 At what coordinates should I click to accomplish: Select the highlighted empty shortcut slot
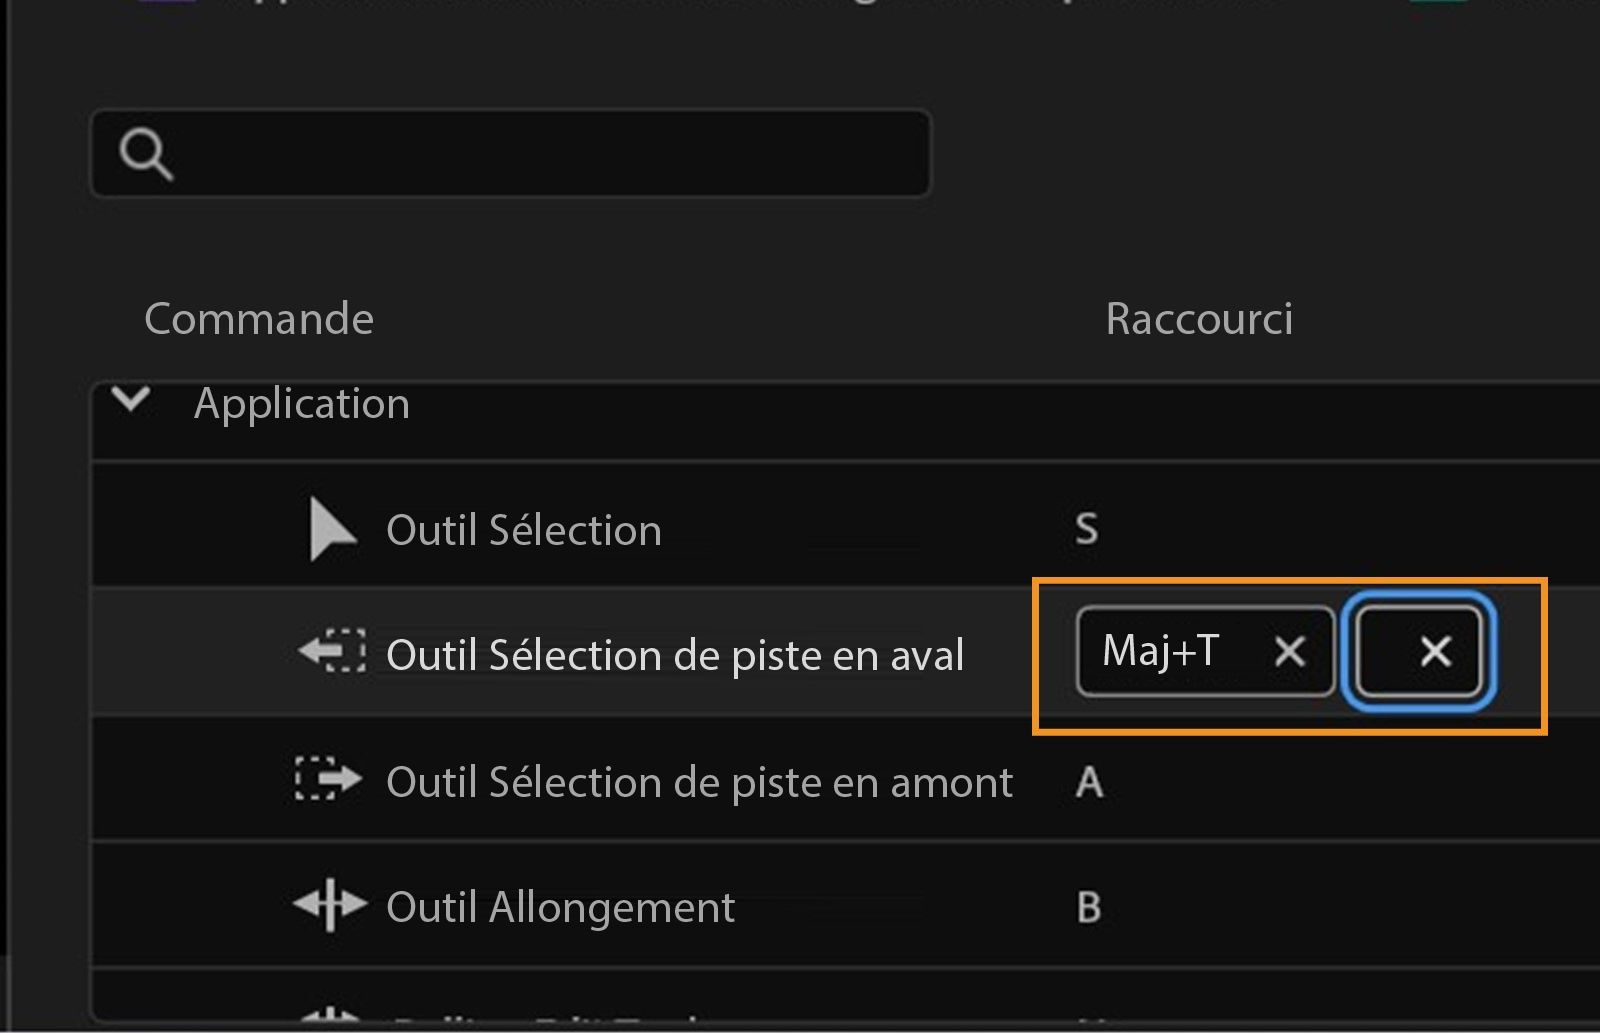tap(1418, 652)
